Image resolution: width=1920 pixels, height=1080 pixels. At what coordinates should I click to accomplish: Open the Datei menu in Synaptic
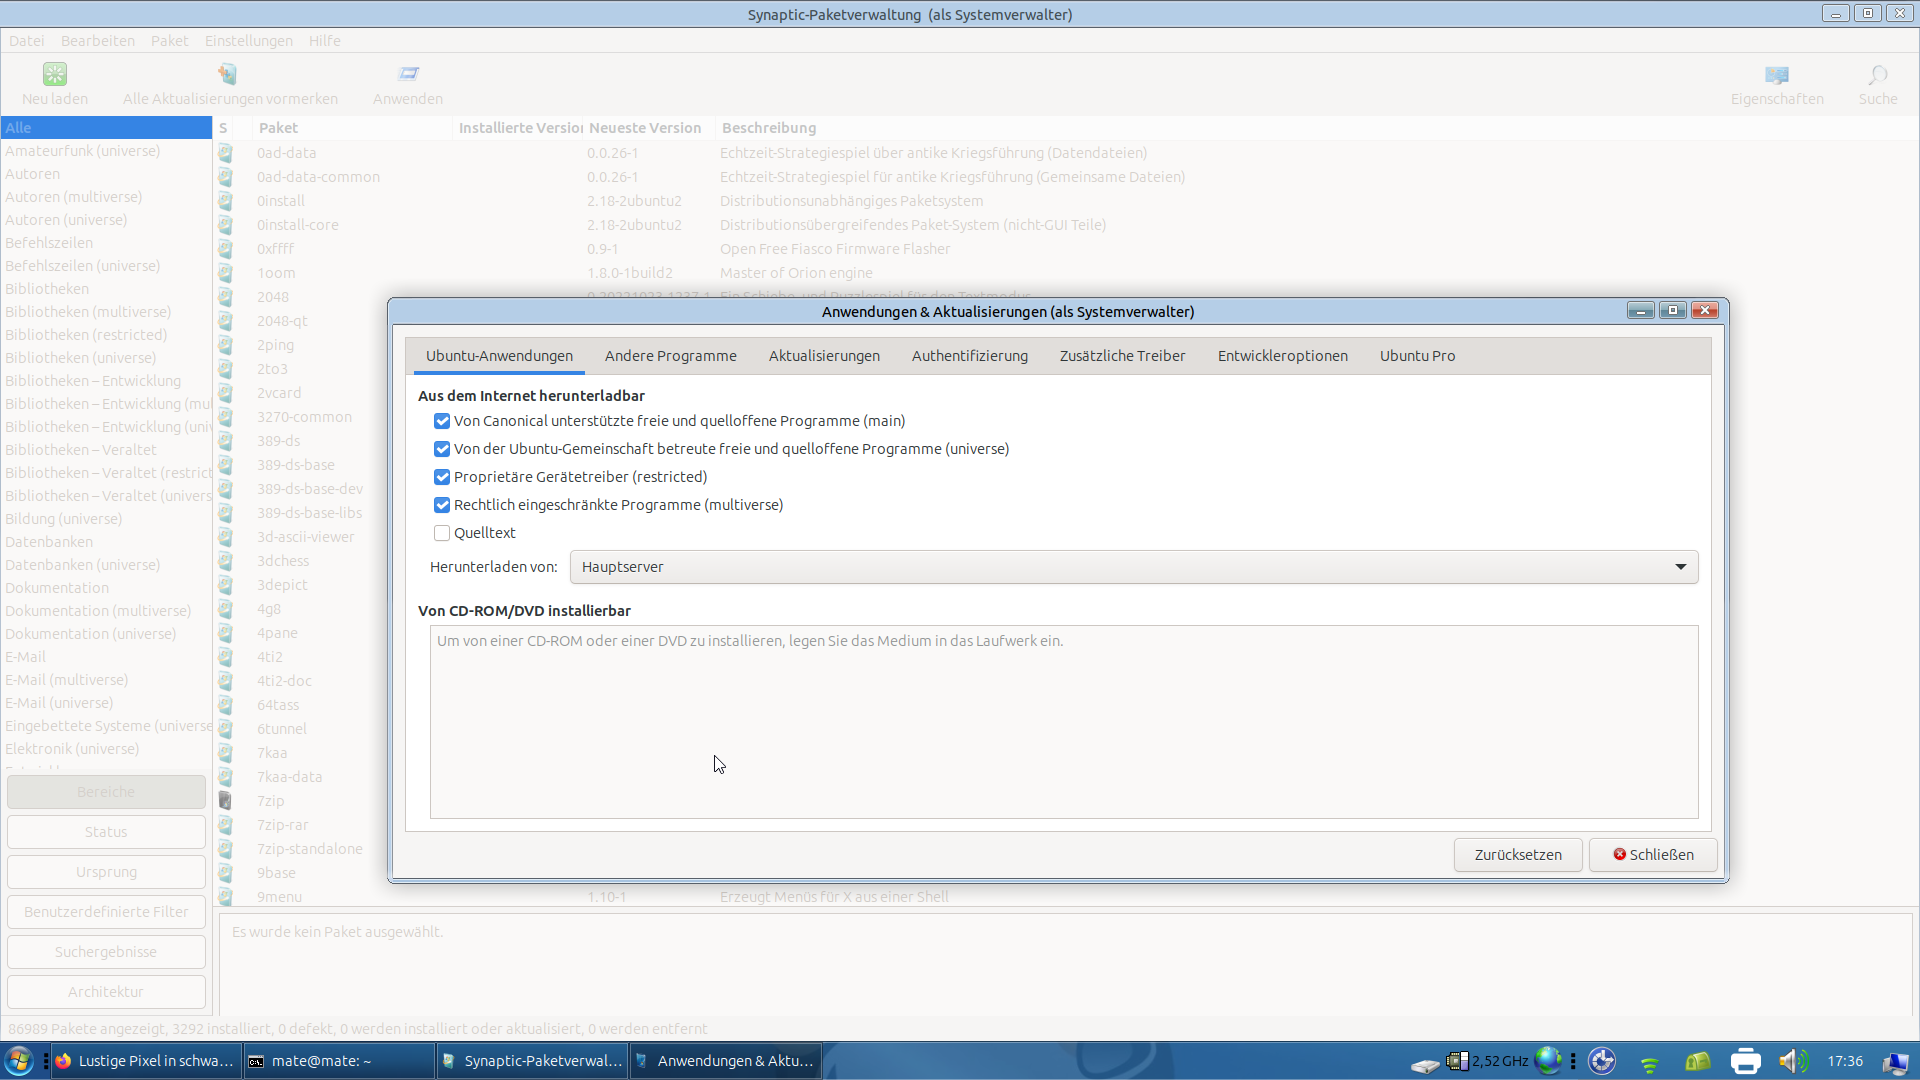27,41
